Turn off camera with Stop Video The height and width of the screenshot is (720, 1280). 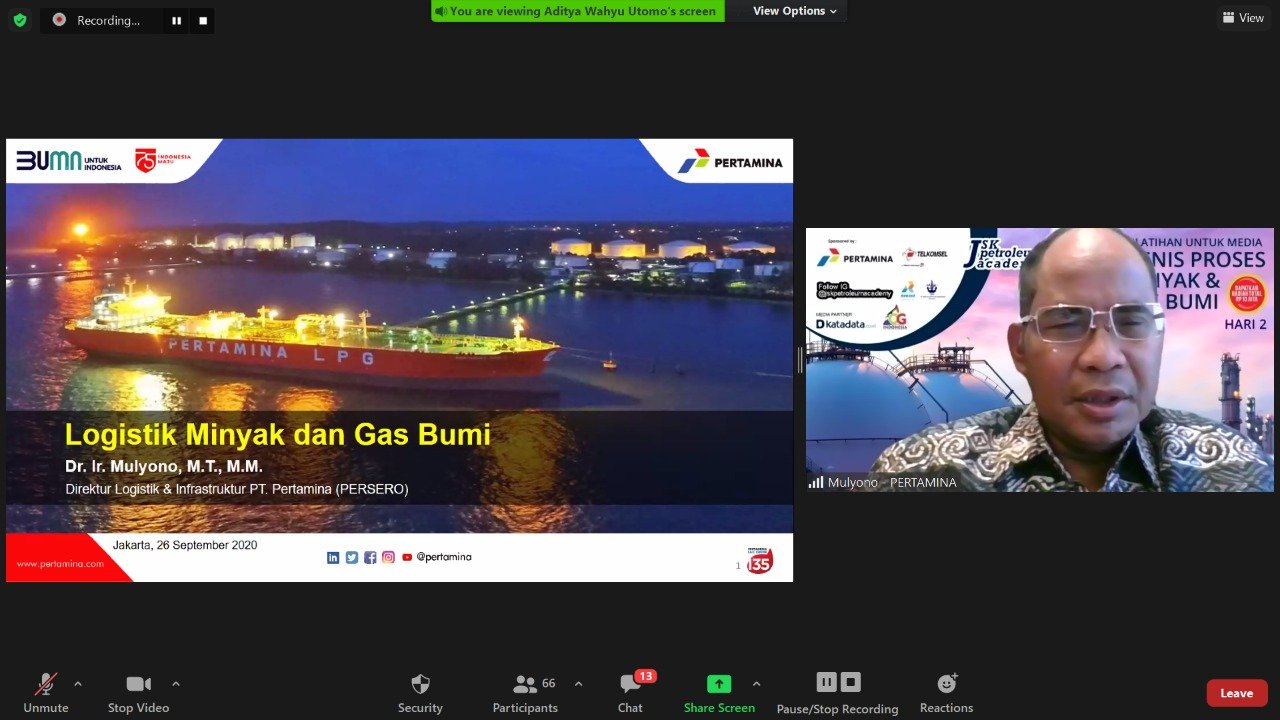point(138,693)
